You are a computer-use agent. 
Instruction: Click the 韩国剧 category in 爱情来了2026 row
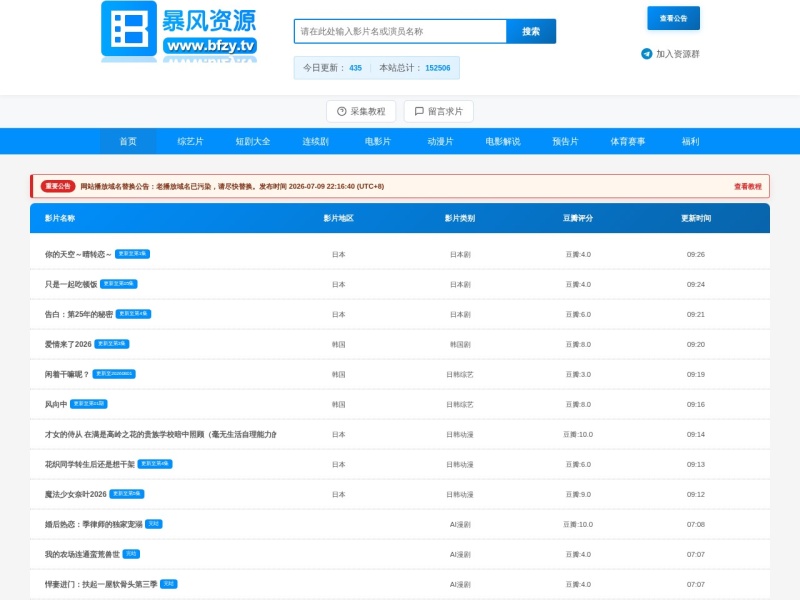pos(460,344)
